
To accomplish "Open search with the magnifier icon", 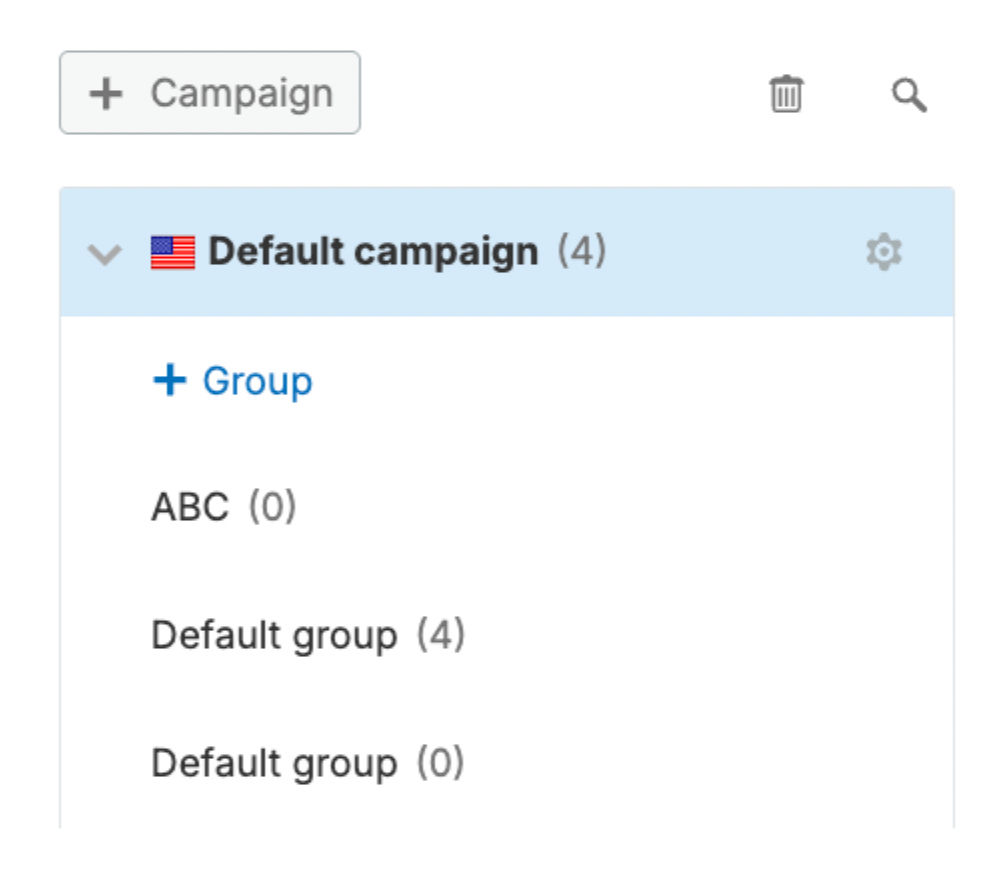I will pyautogui.click(x=908, y=96).
